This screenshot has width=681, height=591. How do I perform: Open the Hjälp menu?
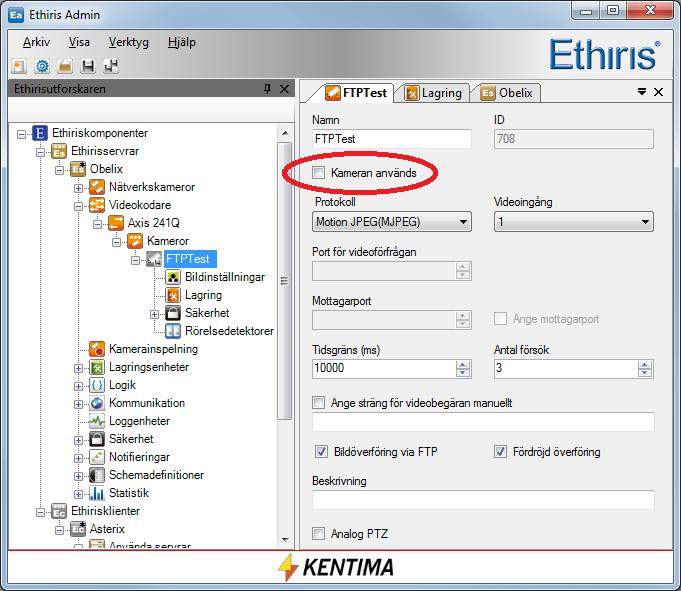click(182, 42)
